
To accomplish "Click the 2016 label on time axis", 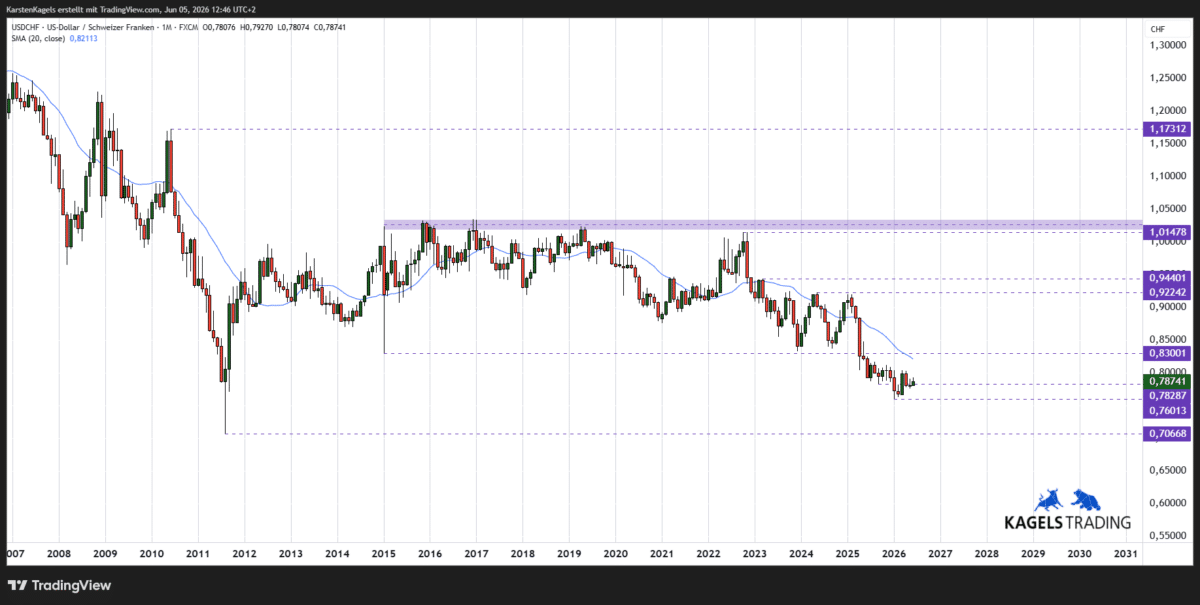I will (430, 553).
